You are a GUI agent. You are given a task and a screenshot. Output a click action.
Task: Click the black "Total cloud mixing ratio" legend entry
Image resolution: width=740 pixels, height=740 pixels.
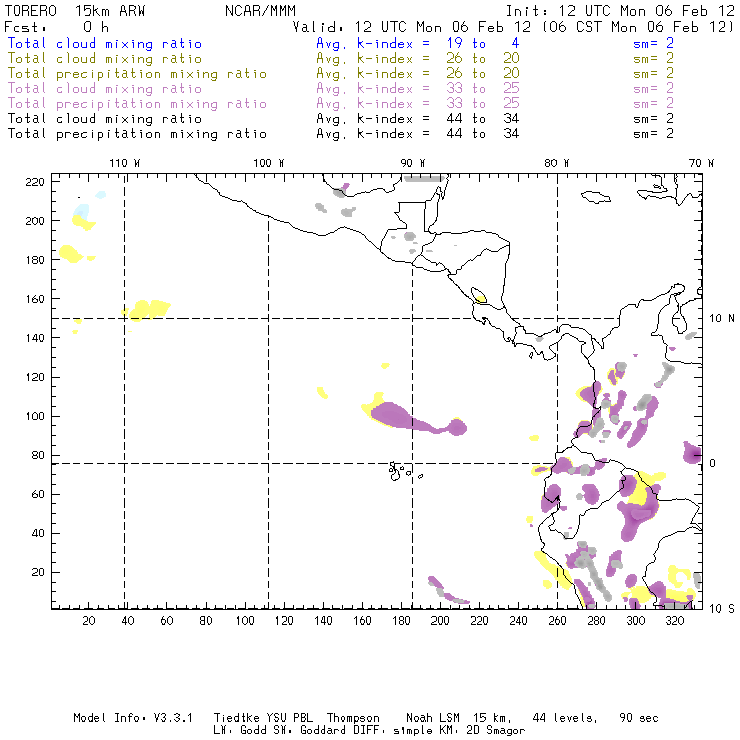tap(105, 118)
